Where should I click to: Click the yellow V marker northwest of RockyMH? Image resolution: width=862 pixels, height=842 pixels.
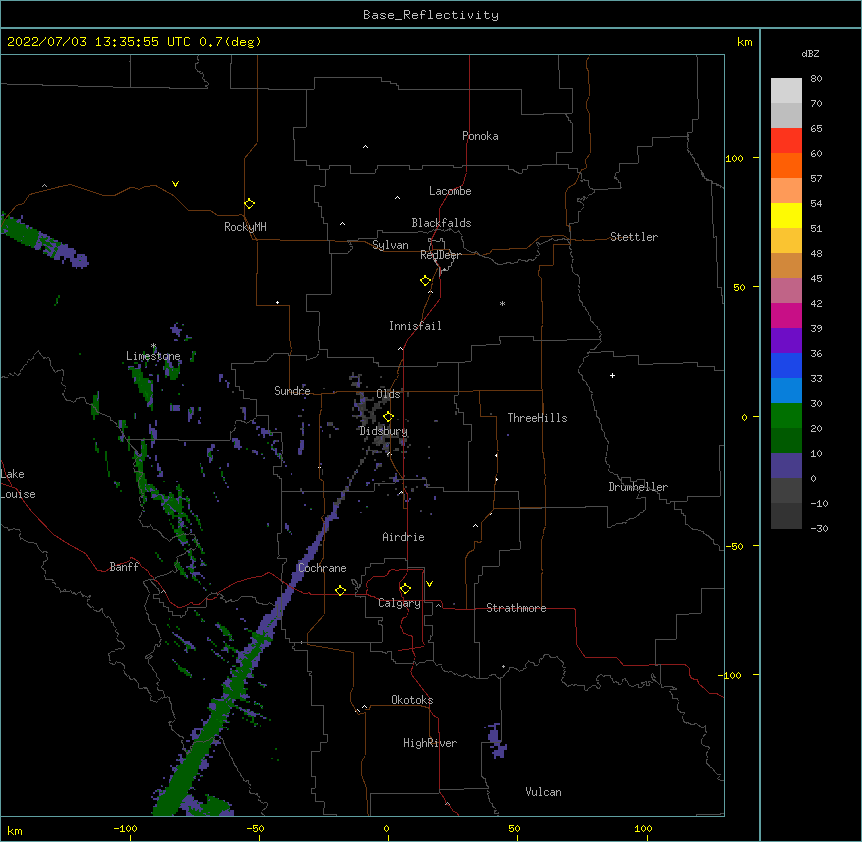coord(175,184)
